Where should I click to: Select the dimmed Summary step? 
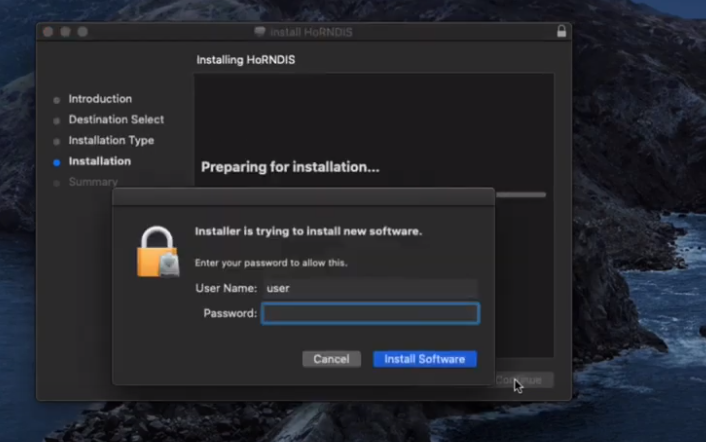93,182
